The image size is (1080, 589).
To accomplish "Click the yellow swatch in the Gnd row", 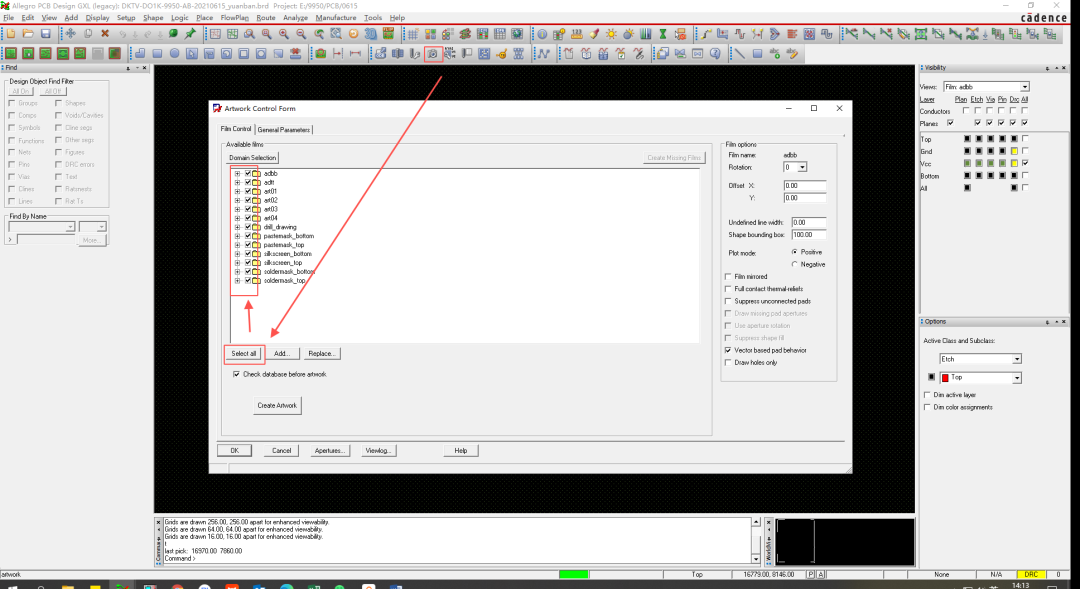I will pos(1014,151).
